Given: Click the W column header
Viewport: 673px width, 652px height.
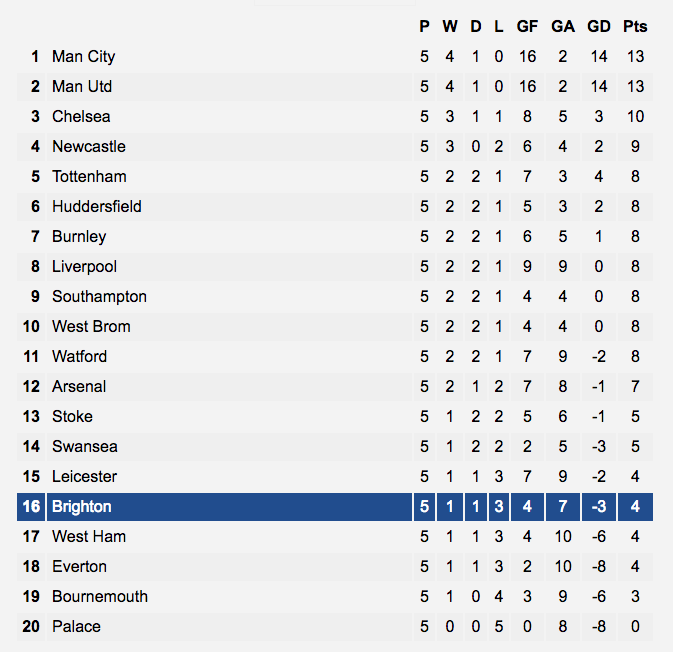Looking at the screenshot, I should pyautogui.click(x=450, y=26).
